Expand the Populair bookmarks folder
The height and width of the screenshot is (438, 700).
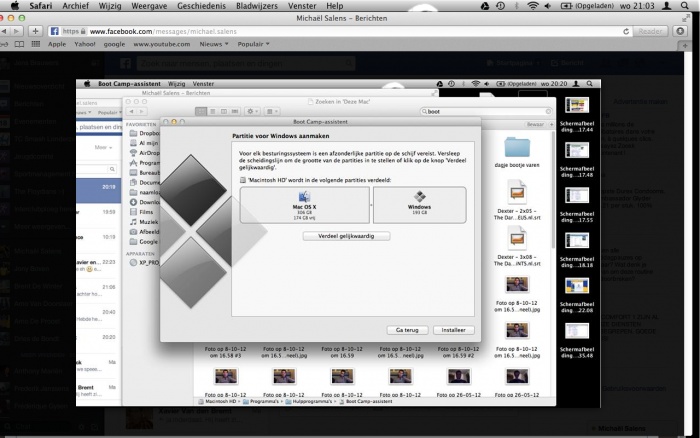point(253,44)
